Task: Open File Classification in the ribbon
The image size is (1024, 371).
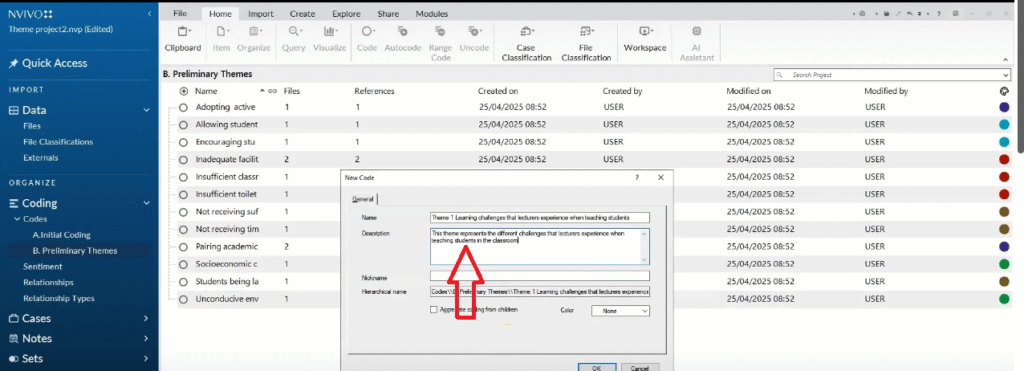Action: pyautogui.click(x=586, y=43)
